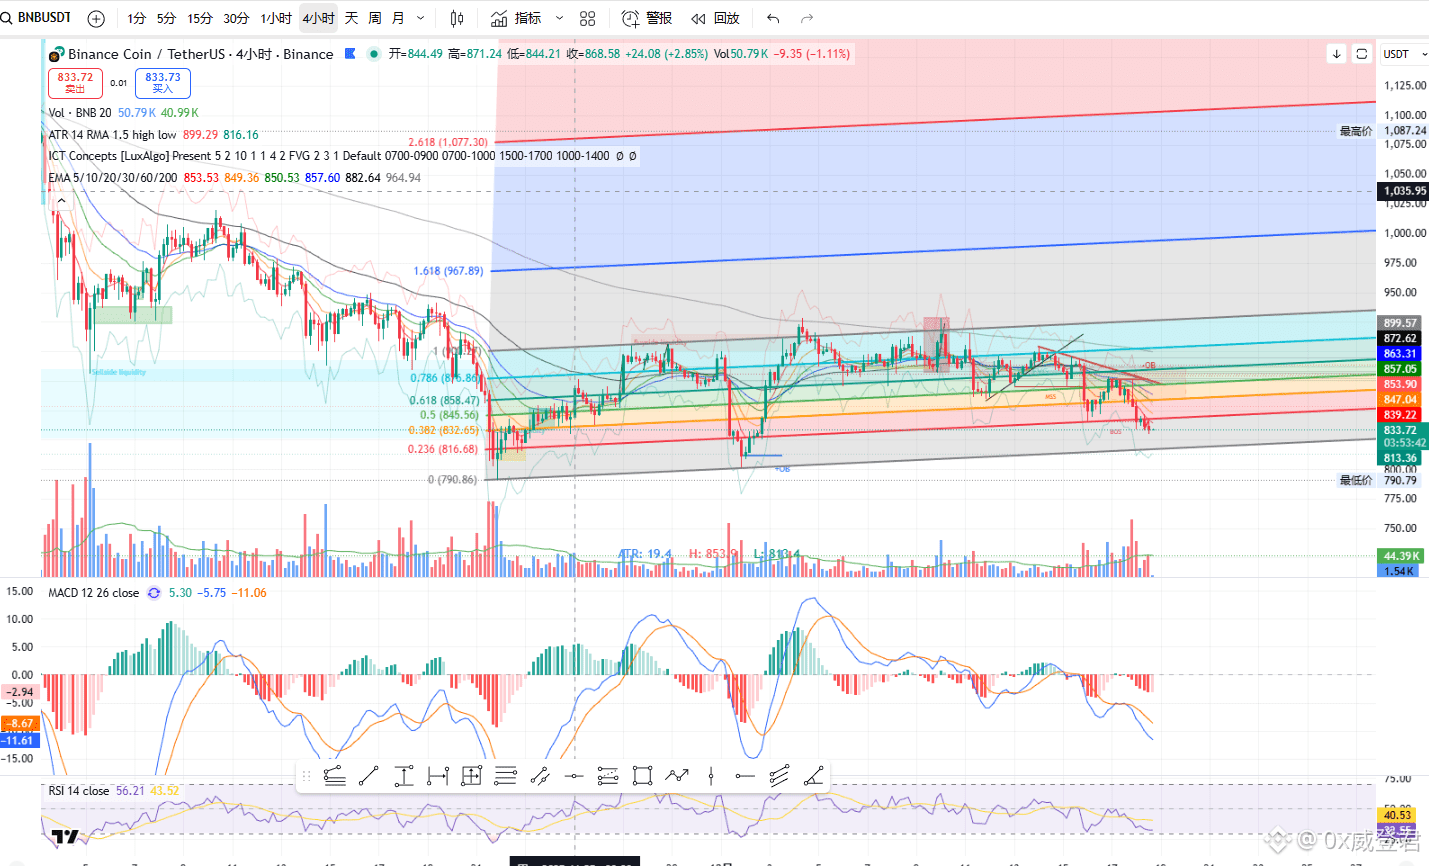Click the TradingView logo at bottom left
1429x866 pixels.
click(65, 836)
